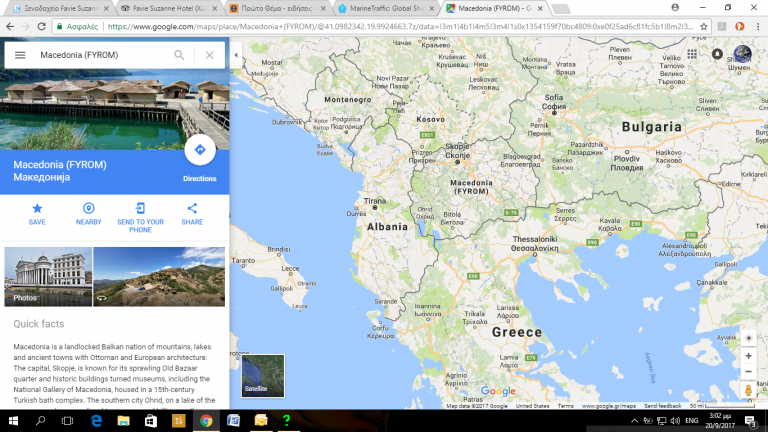Switch to the Πρώτο Θέμα news tab
The image size is (768, 432).
[x=278, y=8]
